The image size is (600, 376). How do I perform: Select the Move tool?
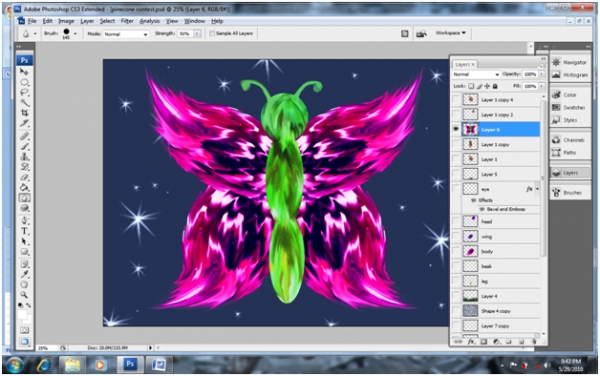point(24,72)
